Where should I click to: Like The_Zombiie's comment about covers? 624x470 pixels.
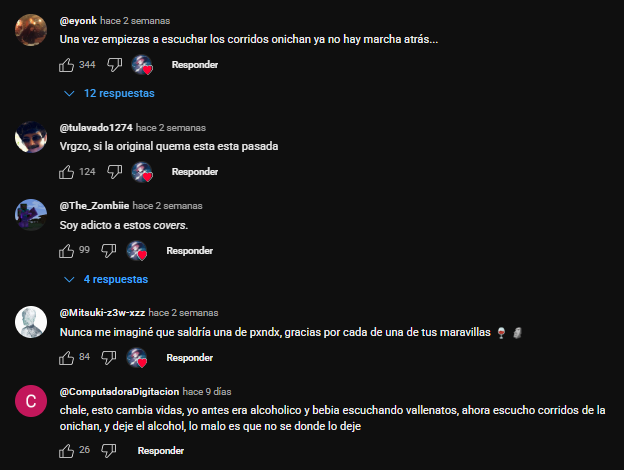66,251
